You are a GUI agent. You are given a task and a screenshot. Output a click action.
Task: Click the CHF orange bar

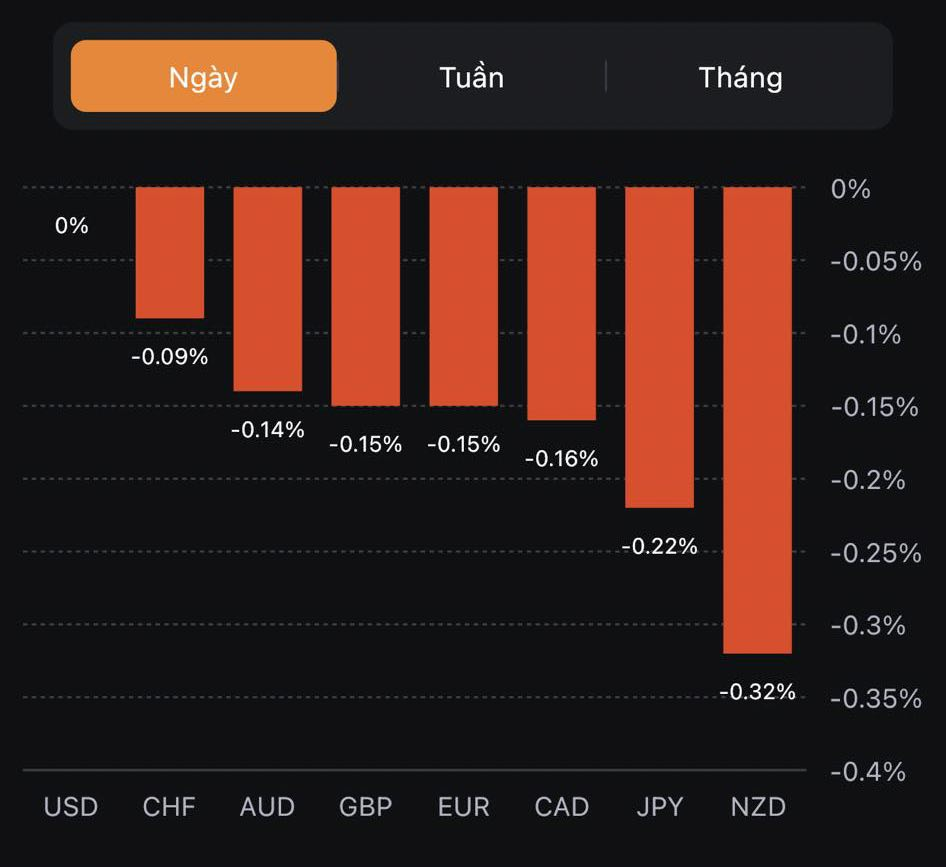click(x=170, y=252)
